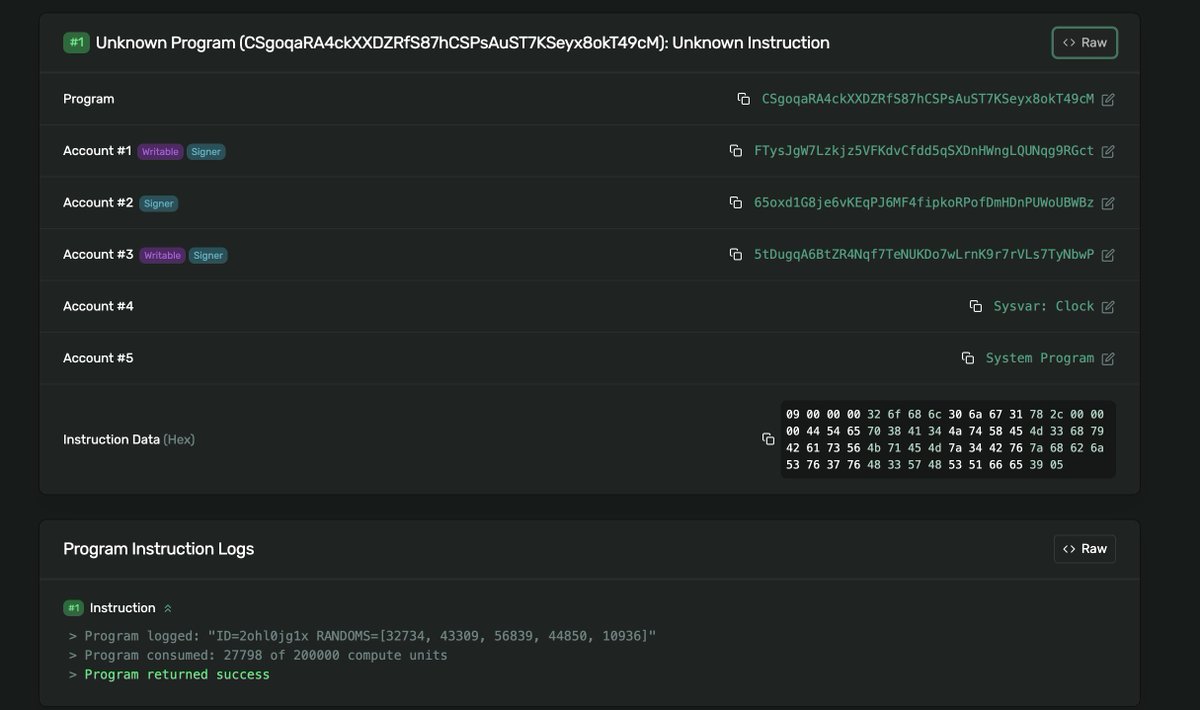This screenshot has width=1200, height=710.
Task: Click the 'Account #4' label
Action: (x=98, y=306)
